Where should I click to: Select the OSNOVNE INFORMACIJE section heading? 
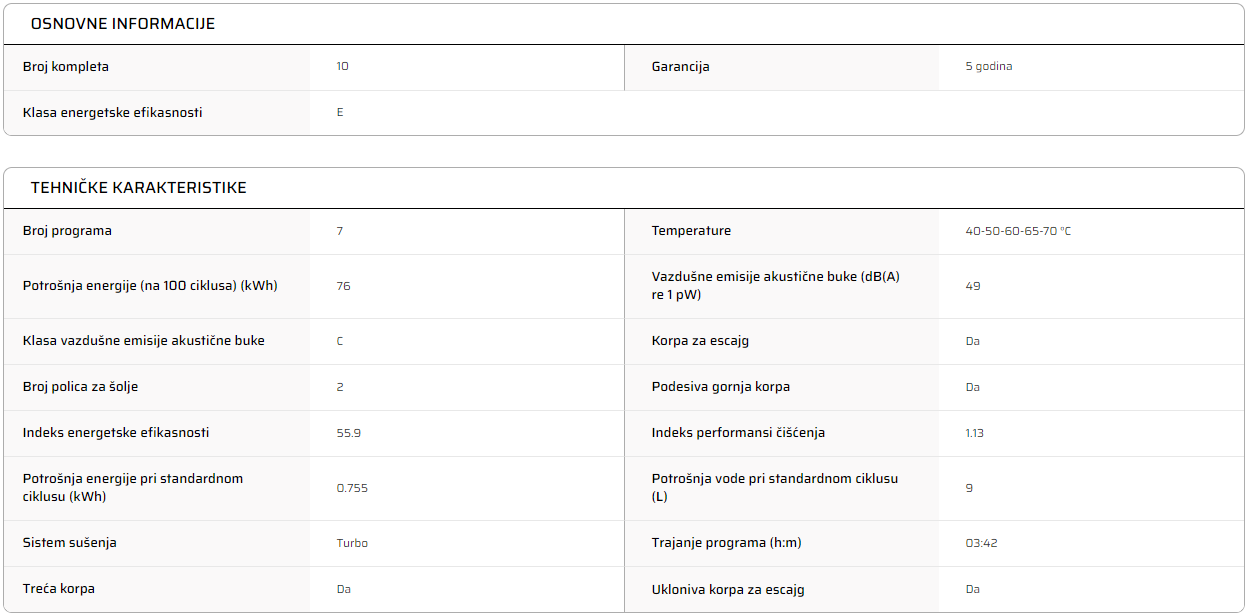tap(123, 24)
